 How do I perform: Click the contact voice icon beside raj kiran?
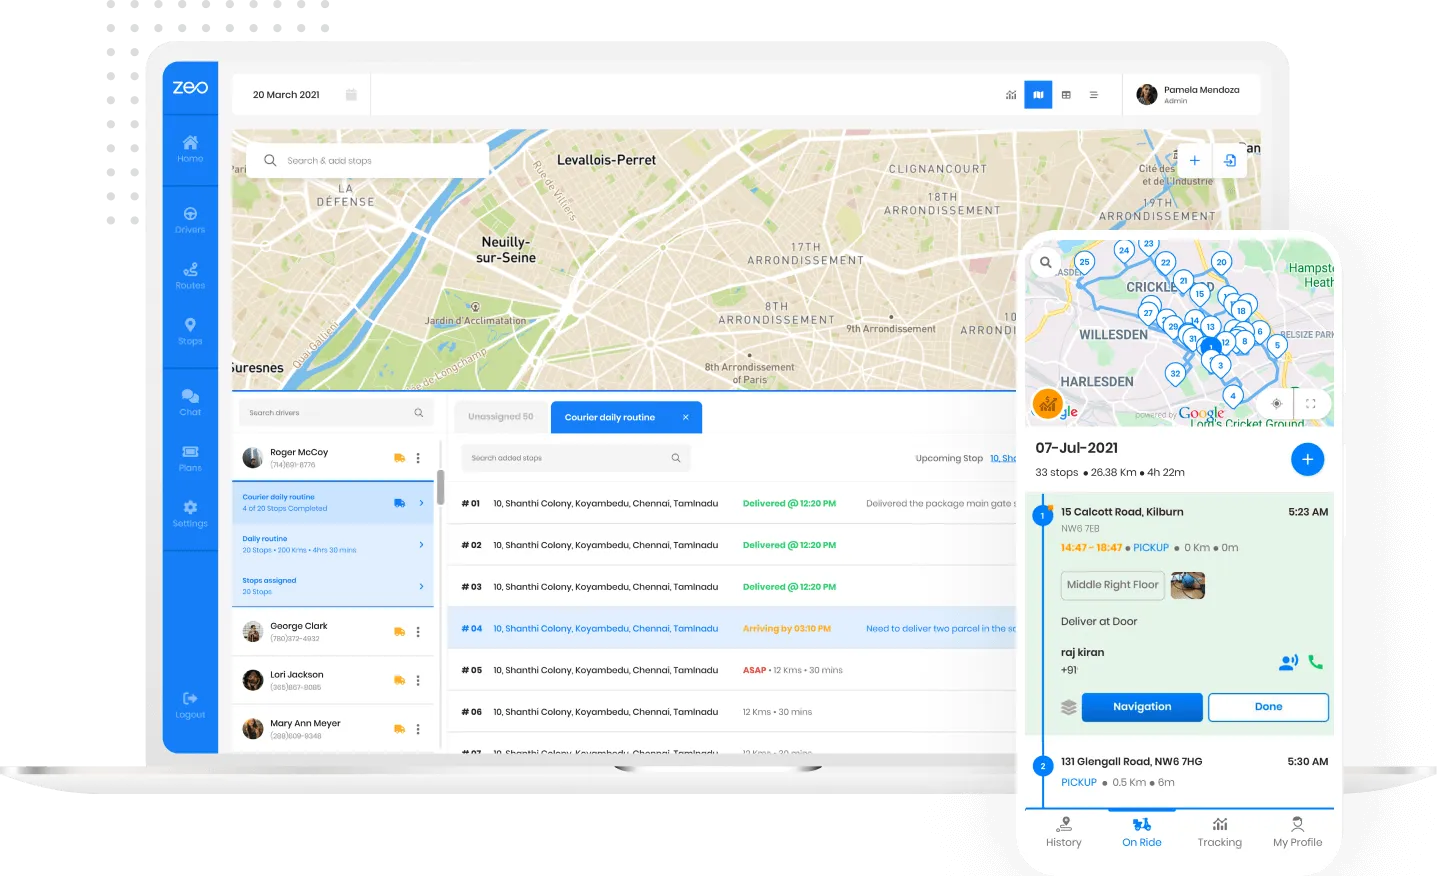point(1288,662)
